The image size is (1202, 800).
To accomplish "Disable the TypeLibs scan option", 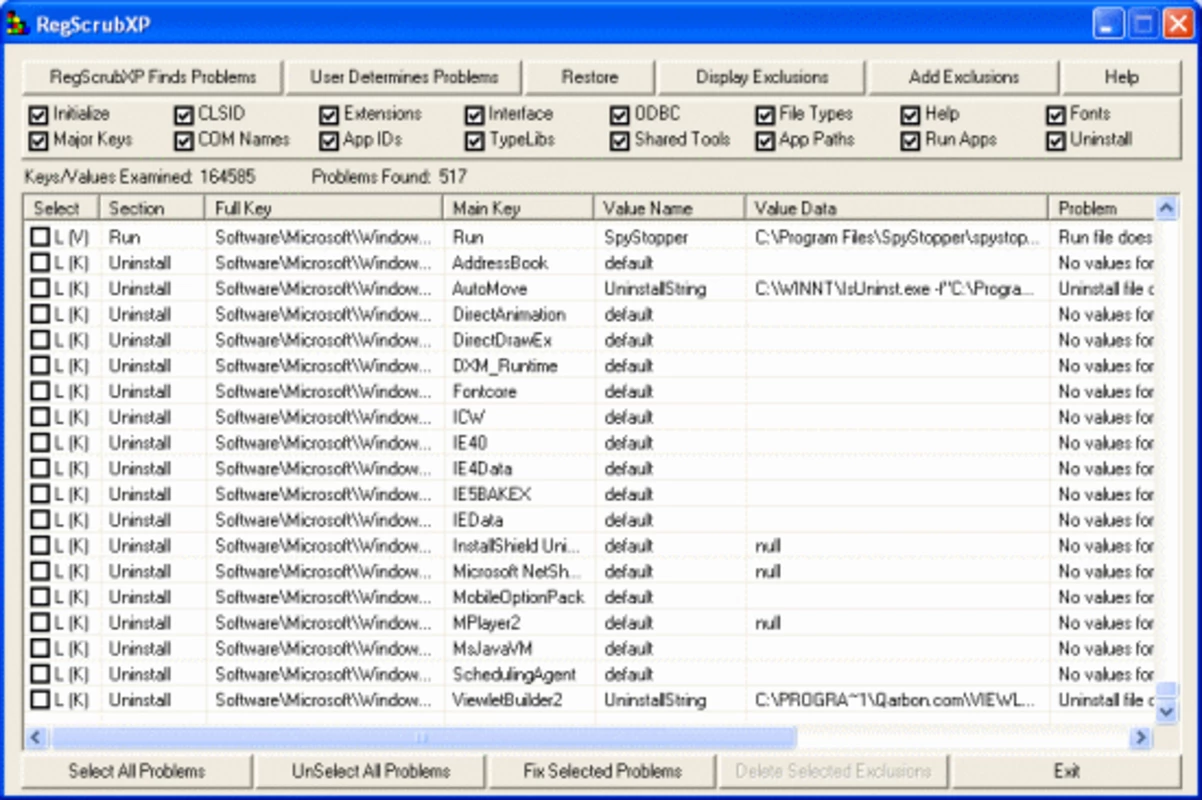I will 475,141.
